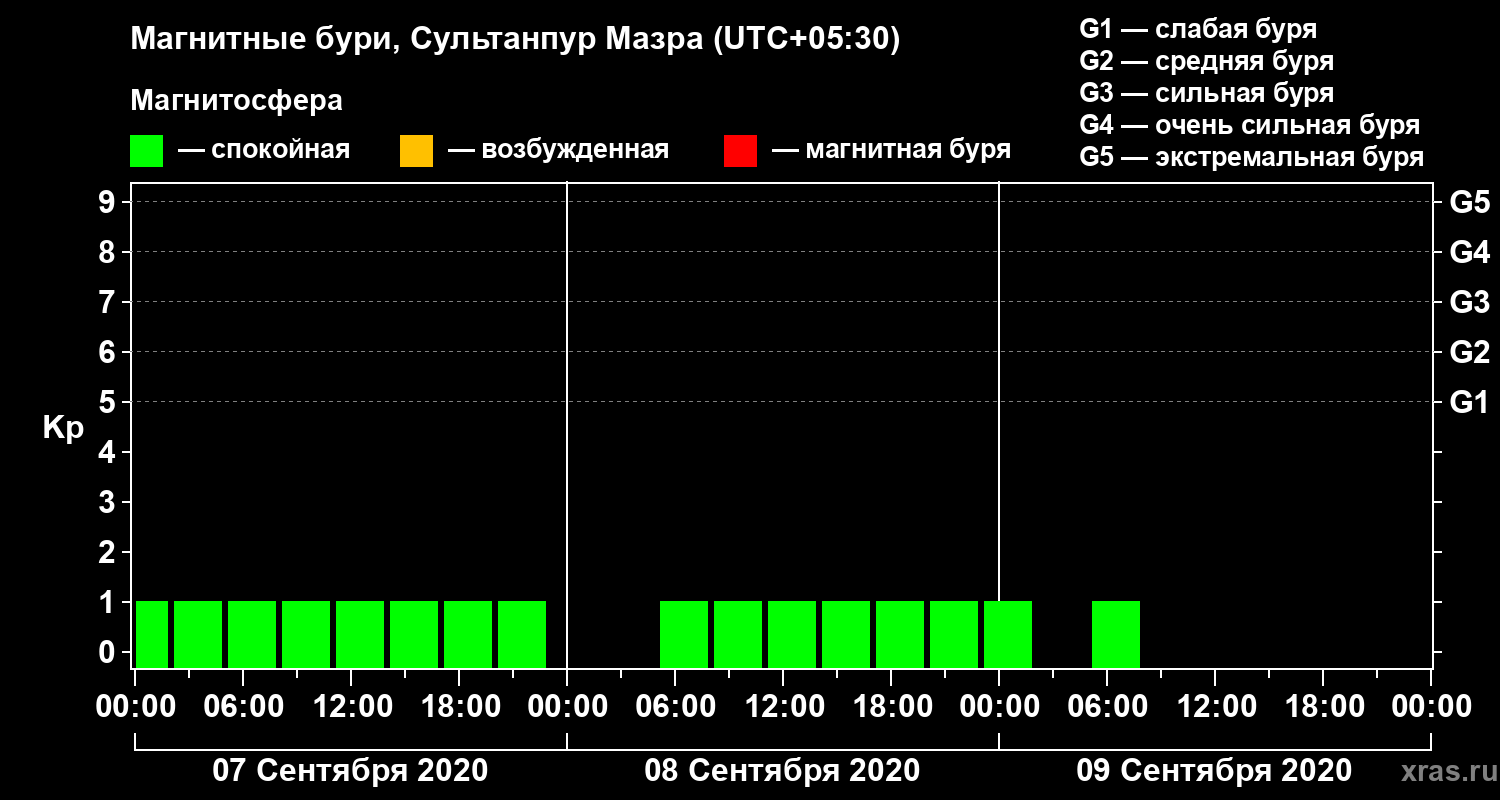1500x800 pixels.
Task: Click the G1 label on the right axis
Action: click(1469, 402)
